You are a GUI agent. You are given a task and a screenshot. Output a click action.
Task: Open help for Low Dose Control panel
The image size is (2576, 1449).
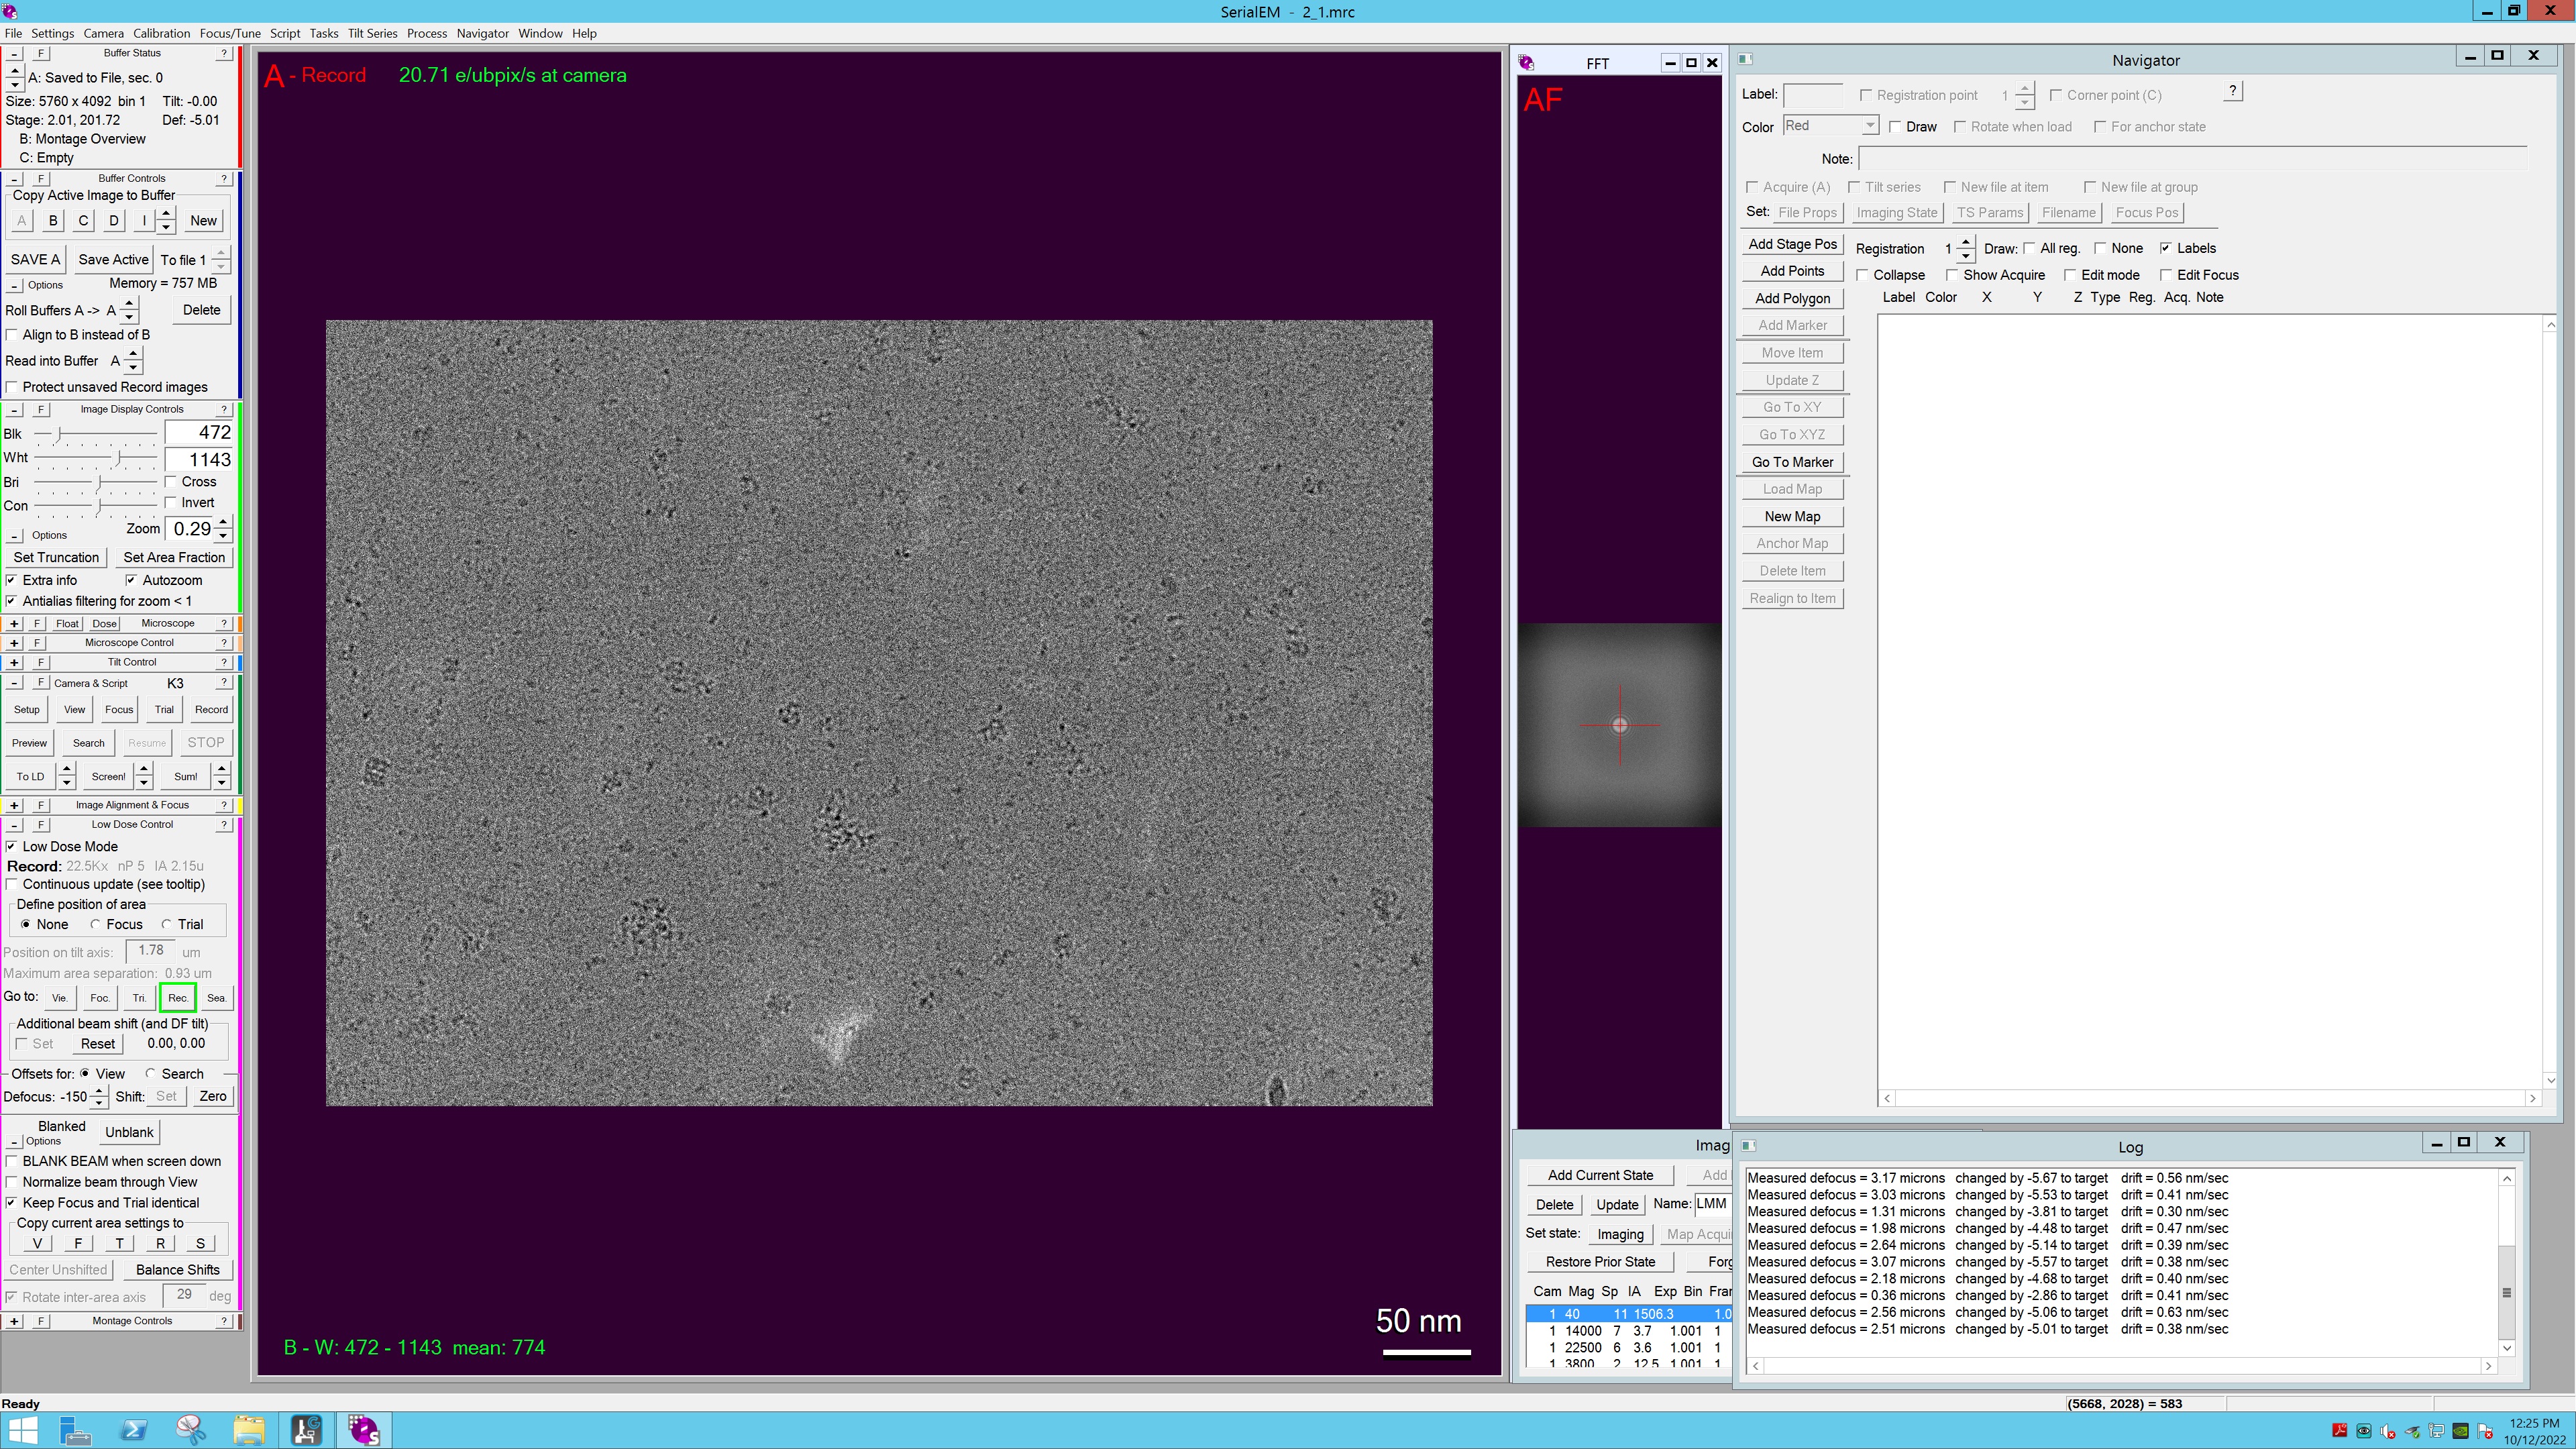click(224, 825)
